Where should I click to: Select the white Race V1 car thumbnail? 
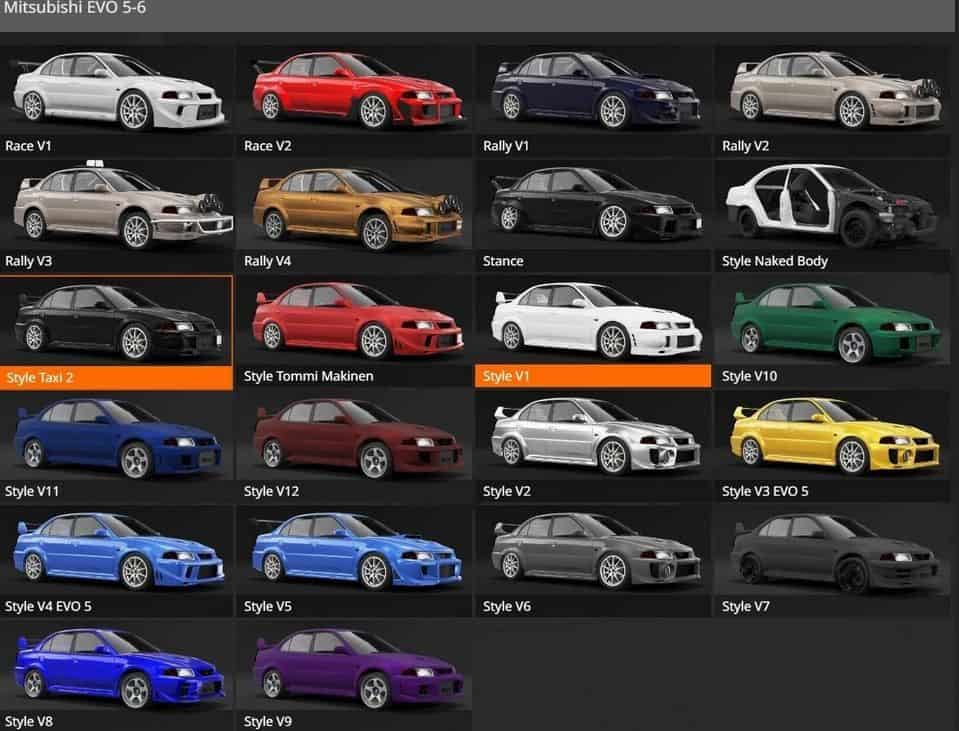click(x=117, y=89)
